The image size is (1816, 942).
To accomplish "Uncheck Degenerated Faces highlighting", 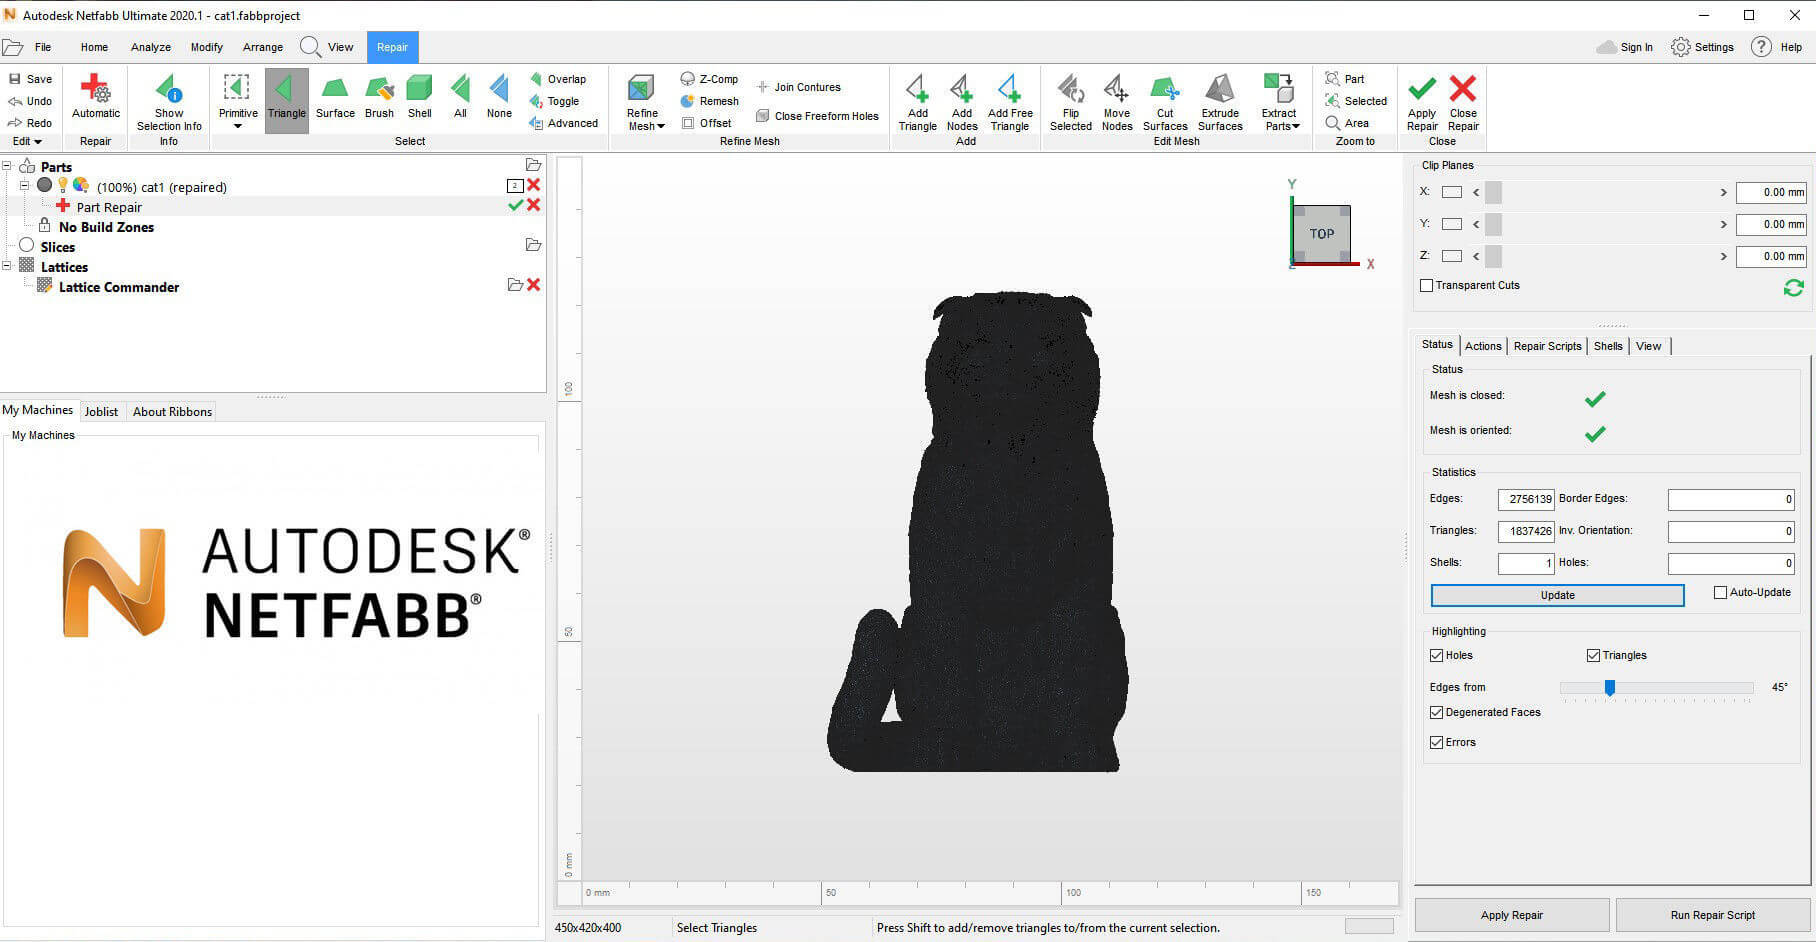I will [x=1437, y=713].
